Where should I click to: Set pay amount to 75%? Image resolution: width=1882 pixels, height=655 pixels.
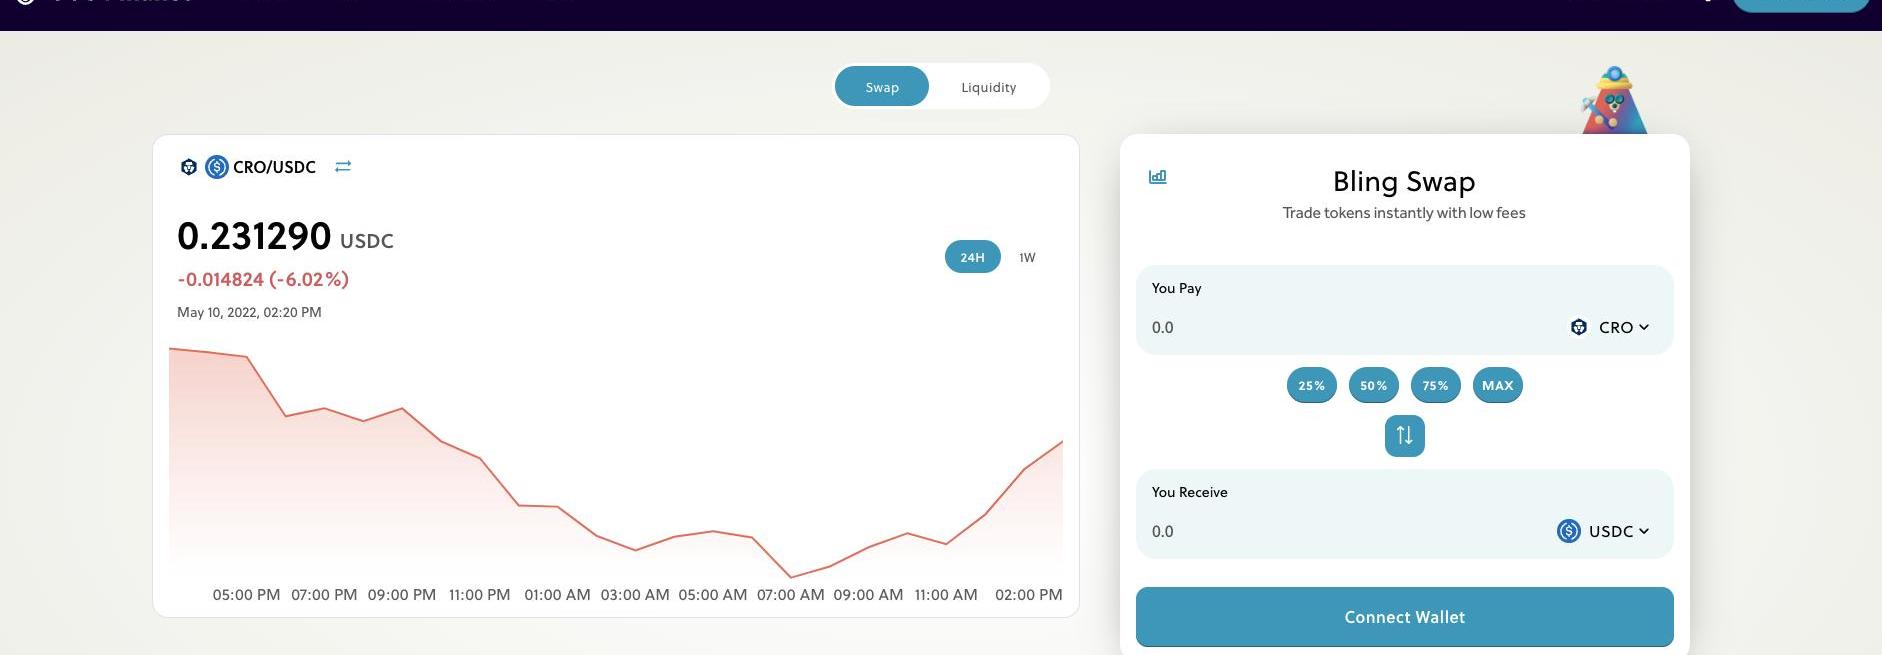1435,385
